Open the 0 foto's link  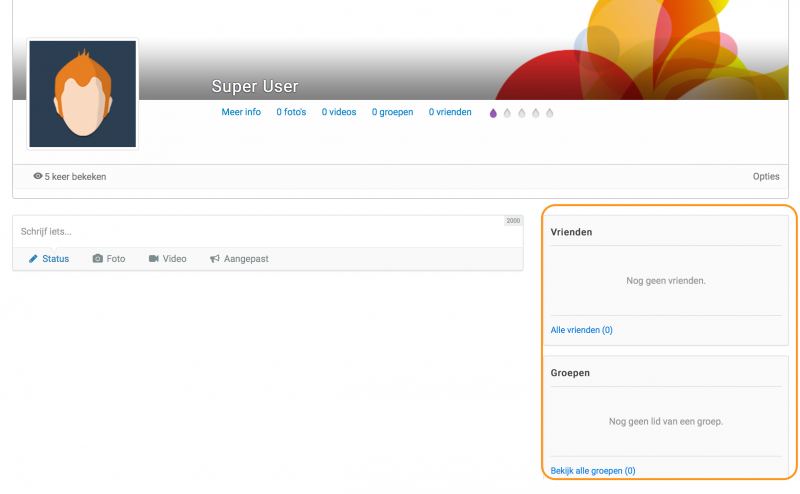coord(291,112)
